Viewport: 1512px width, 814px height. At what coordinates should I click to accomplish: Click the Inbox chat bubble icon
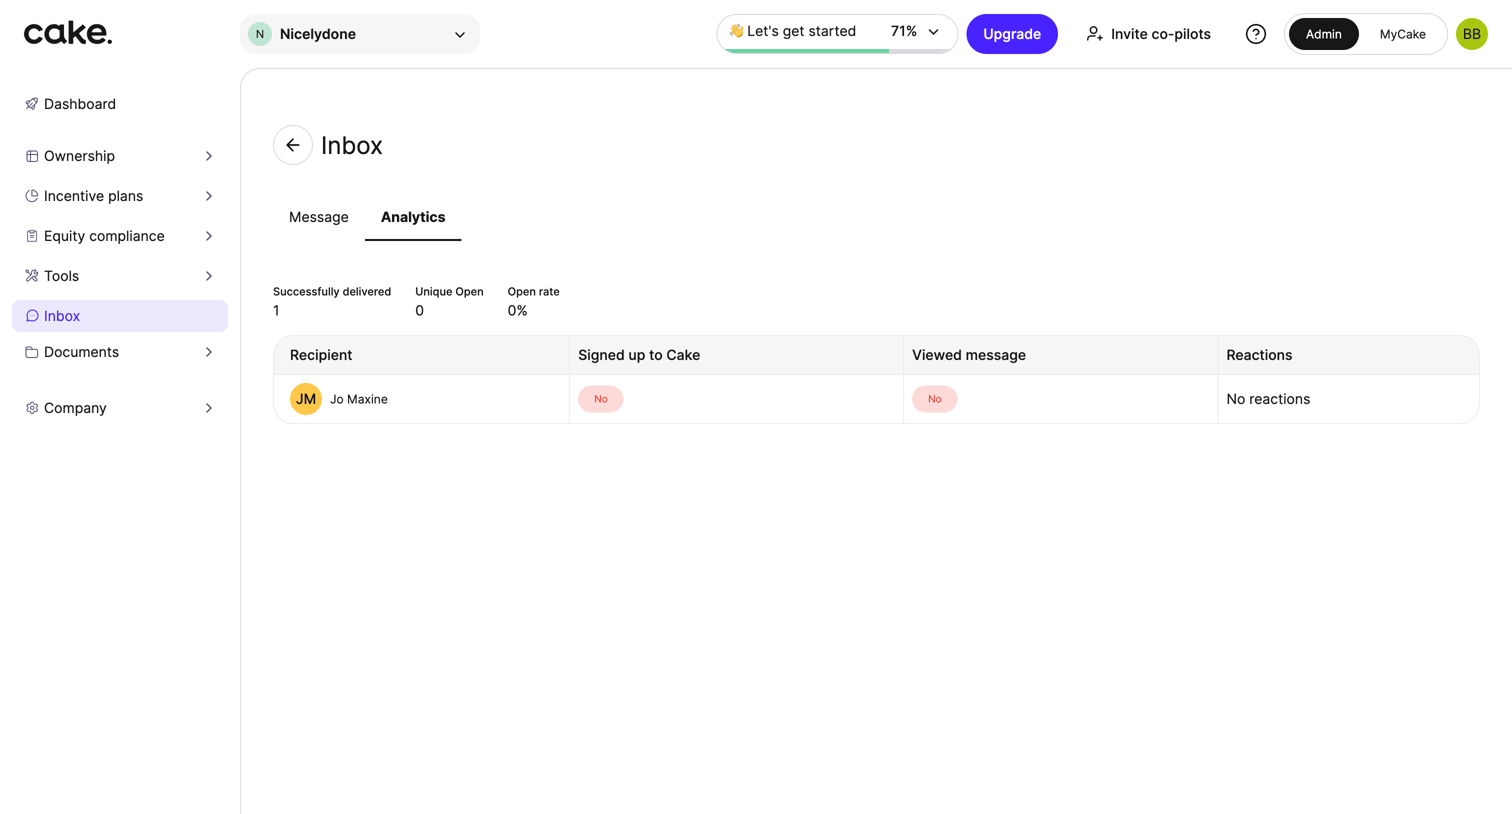coord(32,316)
